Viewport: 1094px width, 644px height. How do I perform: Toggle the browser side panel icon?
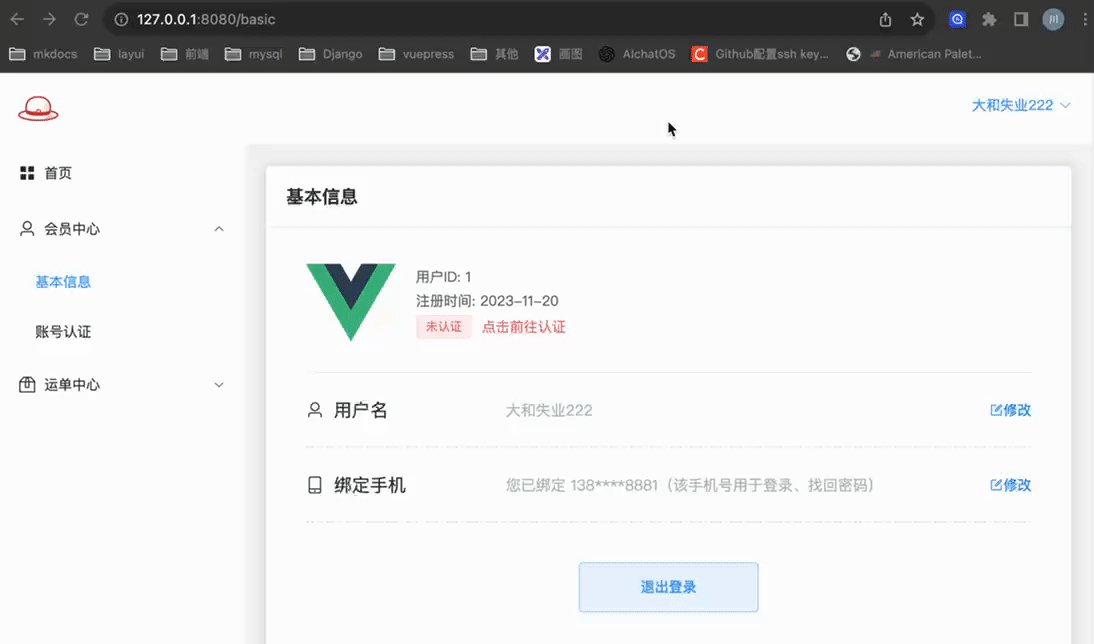click(1021, 19)
